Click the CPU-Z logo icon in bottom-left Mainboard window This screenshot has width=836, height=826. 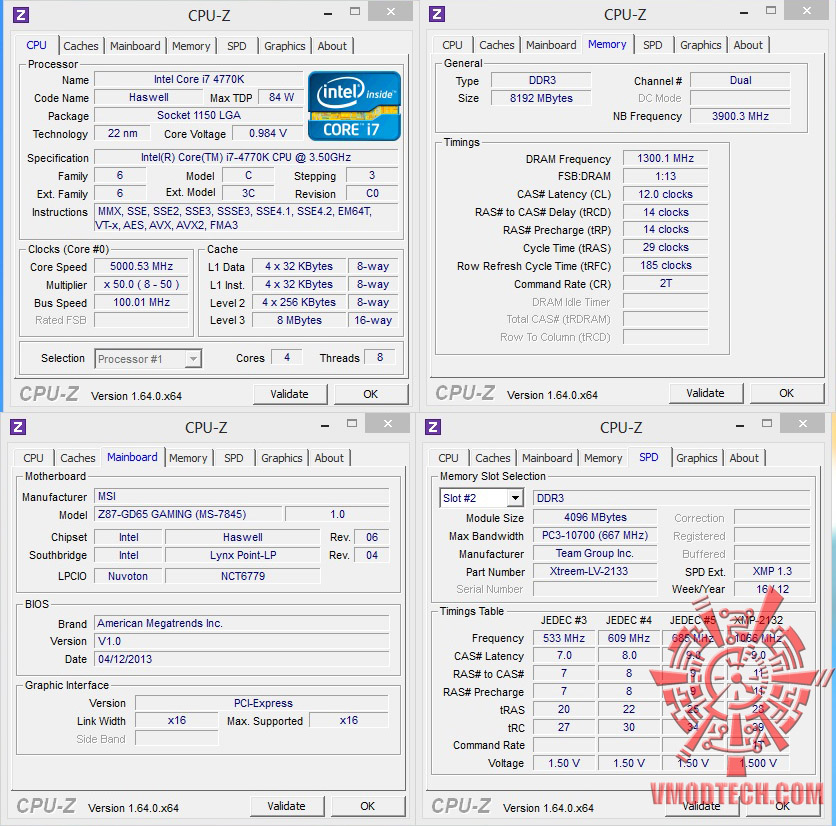(x=18, y=427)
